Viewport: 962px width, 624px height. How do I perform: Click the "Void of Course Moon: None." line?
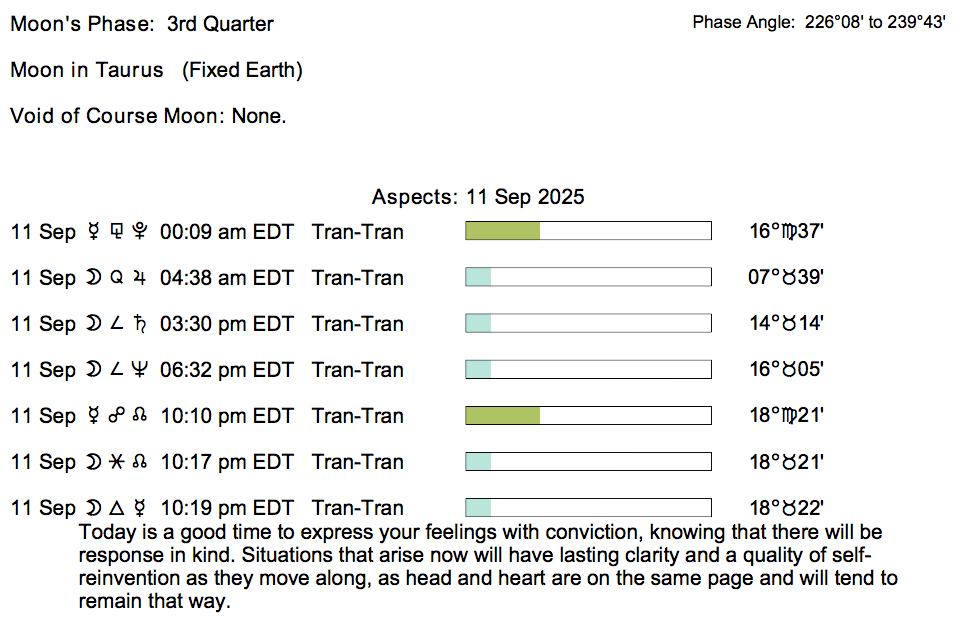(148, 116)
